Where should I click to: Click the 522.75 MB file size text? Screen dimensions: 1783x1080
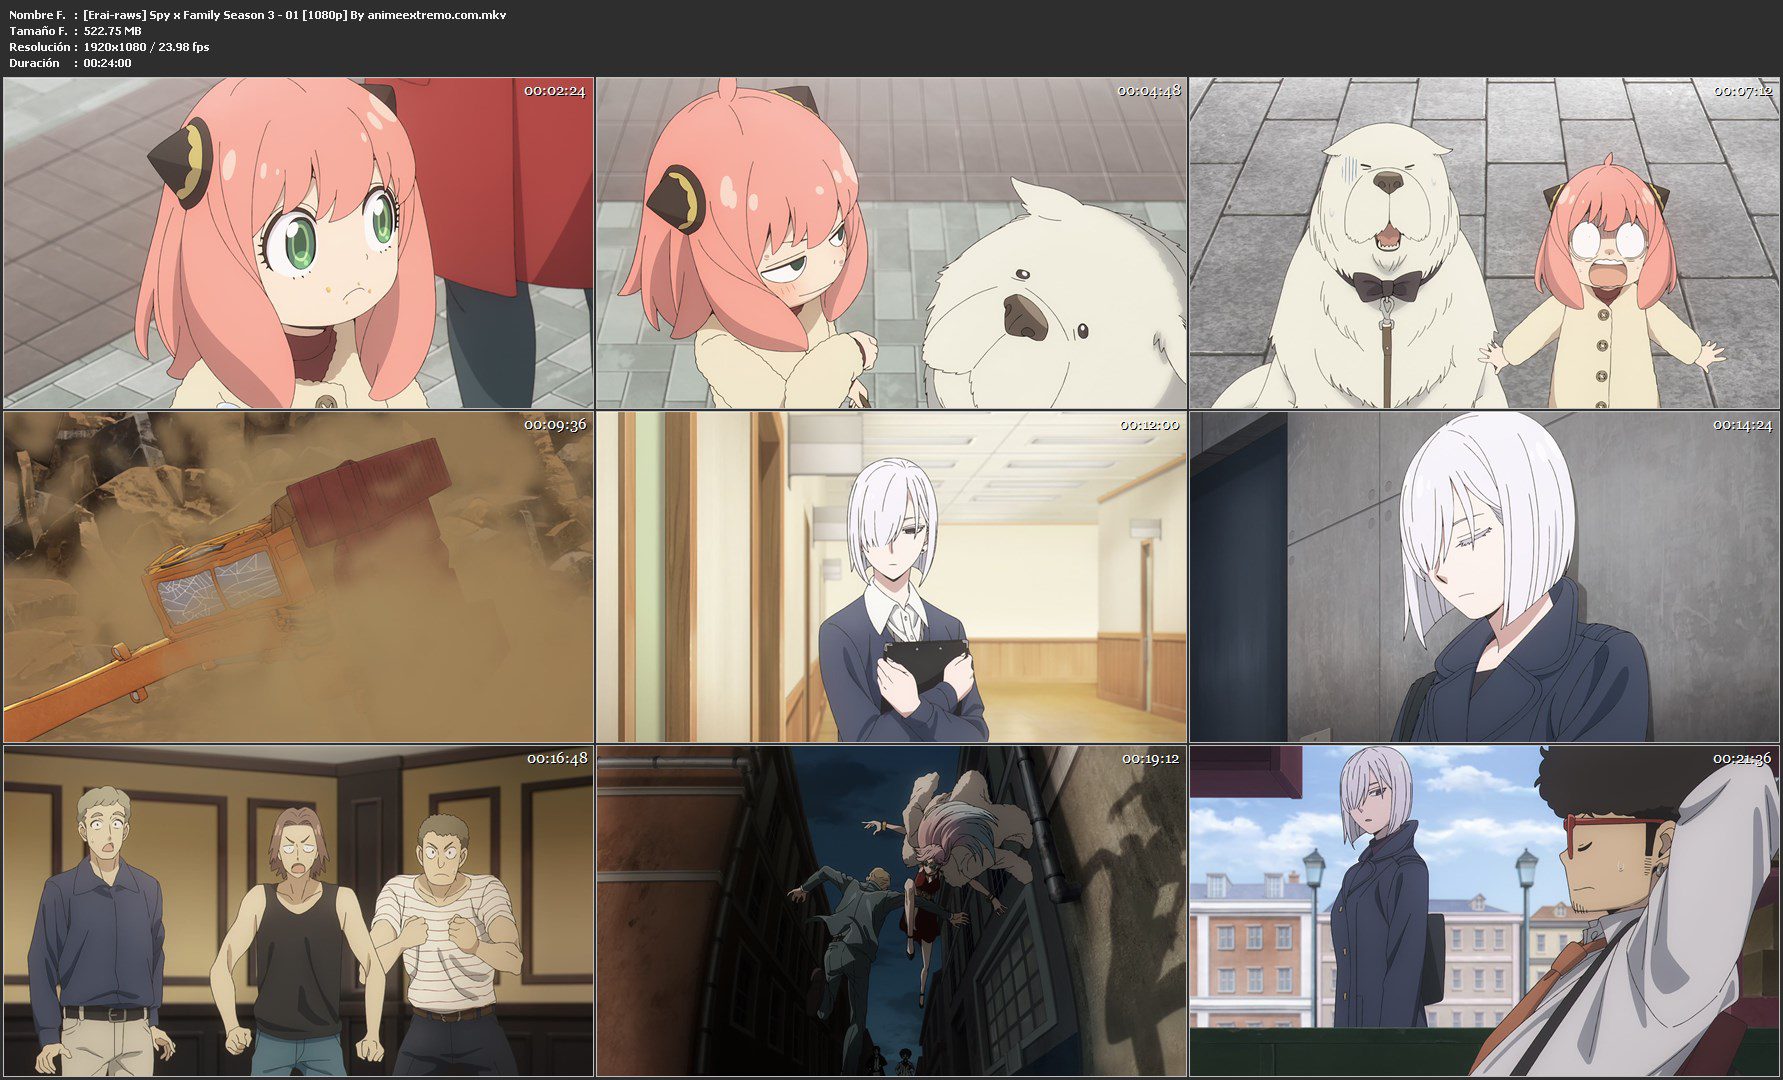coord(113,31)
